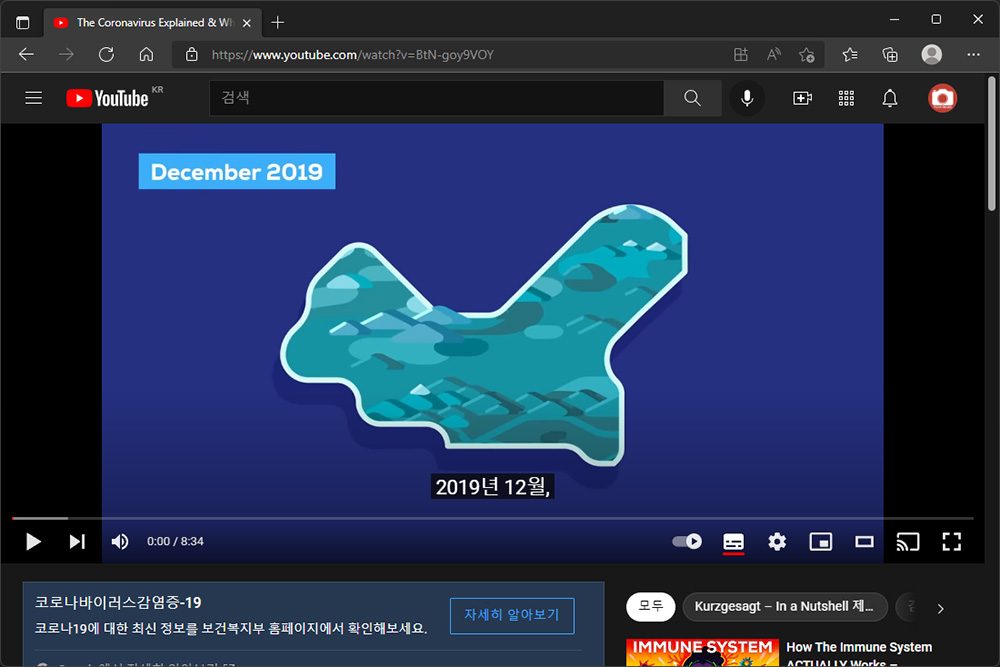Cast the video to a TV
Screen dimensions: 1000x667
coord(908,541)
